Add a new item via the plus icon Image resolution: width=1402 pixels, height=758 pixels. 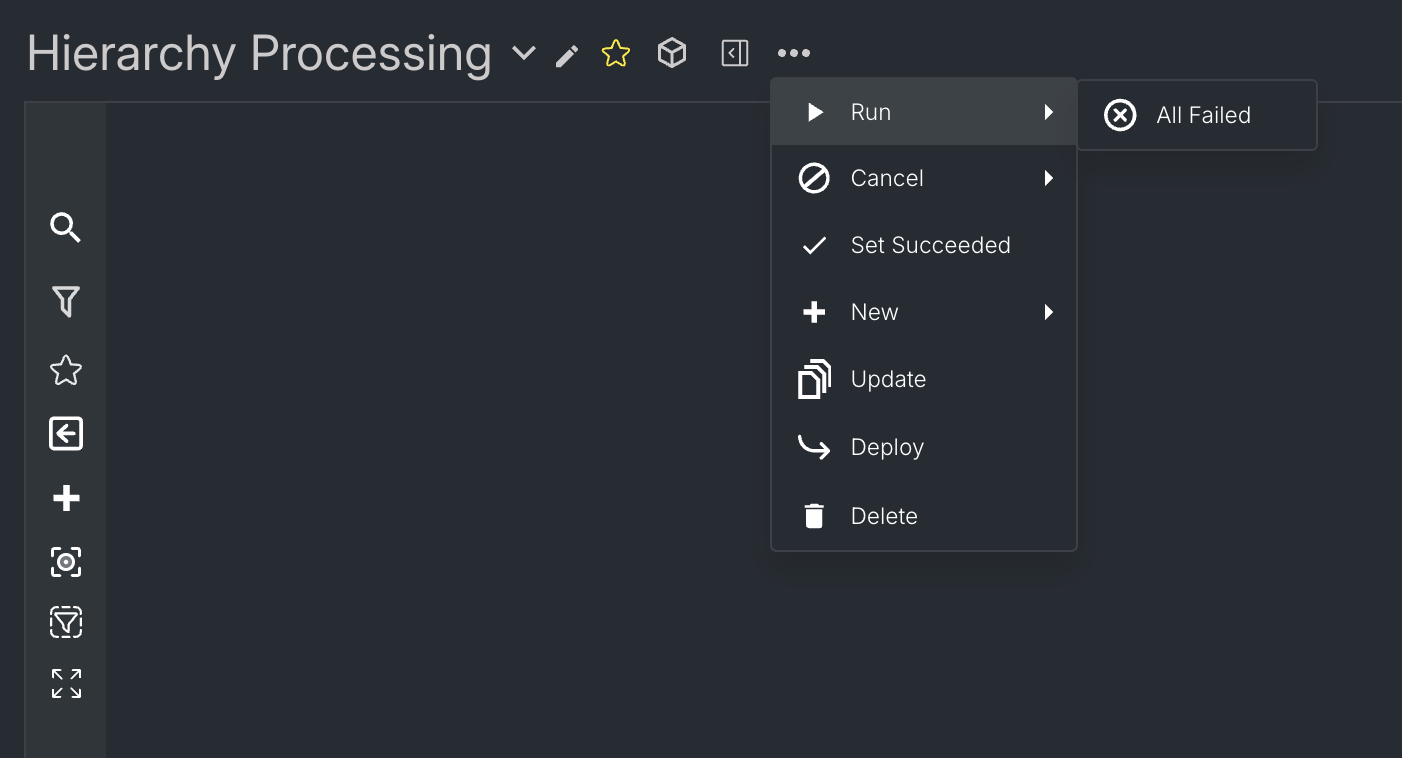[65, 498]
